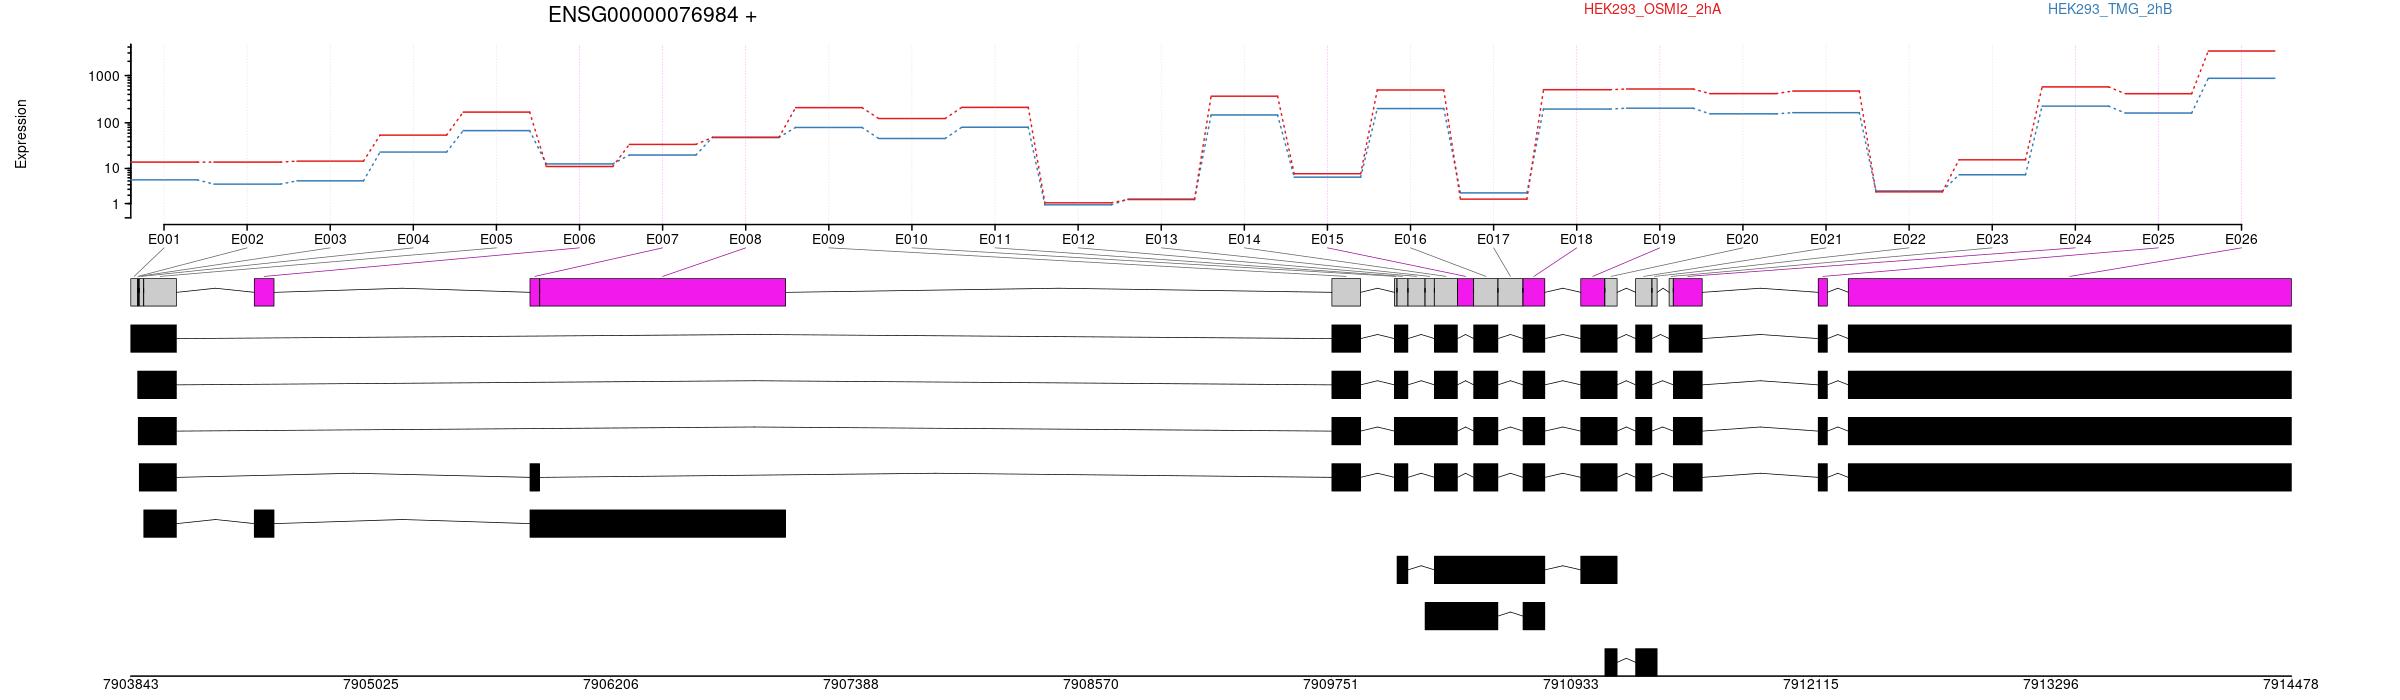
Task: Click the E024 exon label
Action: [2075, 239]
